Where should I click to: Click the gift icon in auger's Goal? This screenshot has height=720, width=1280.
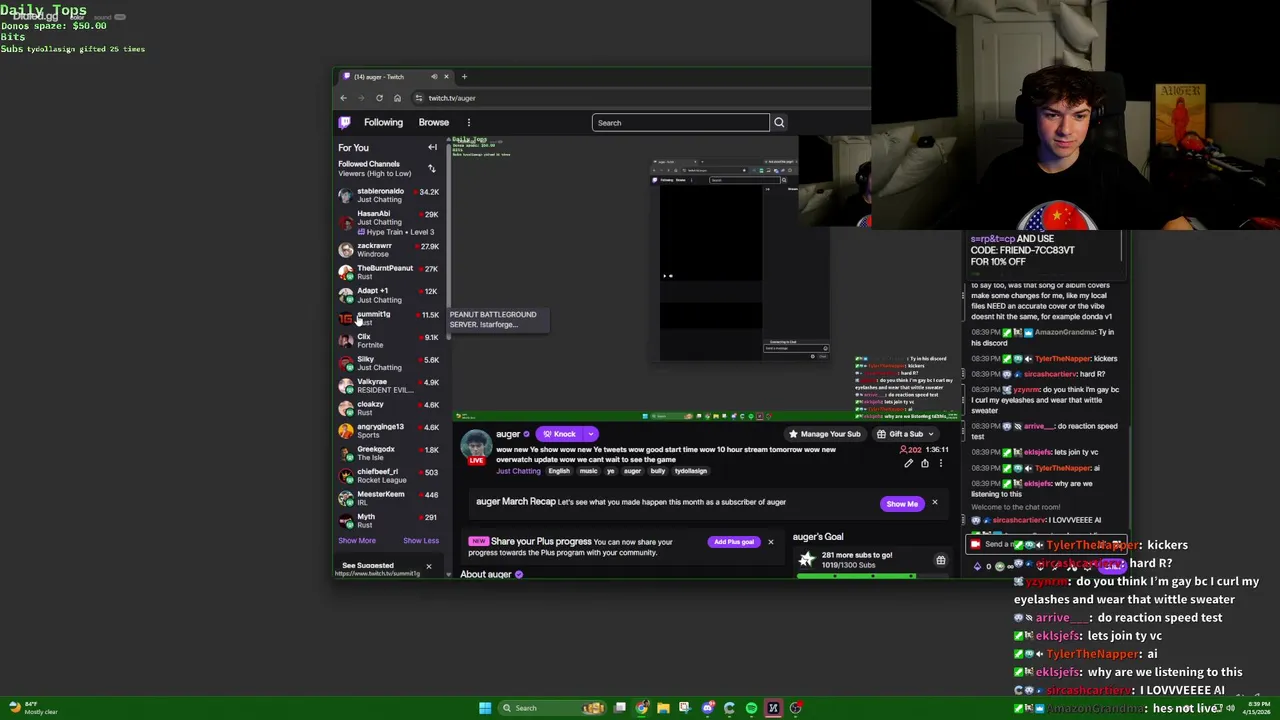(x=940, y=561)
